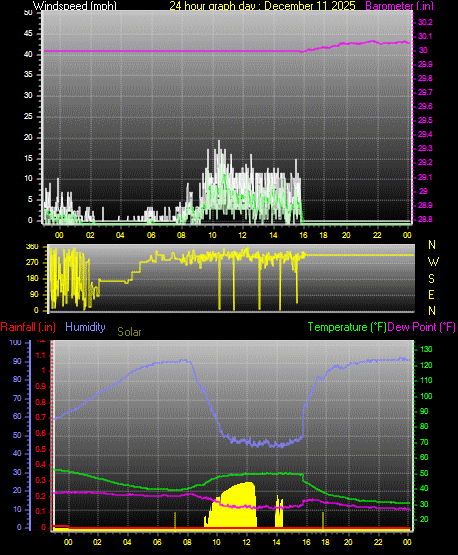Click the "45" windspeed axis value

click(x=28, y=34)
